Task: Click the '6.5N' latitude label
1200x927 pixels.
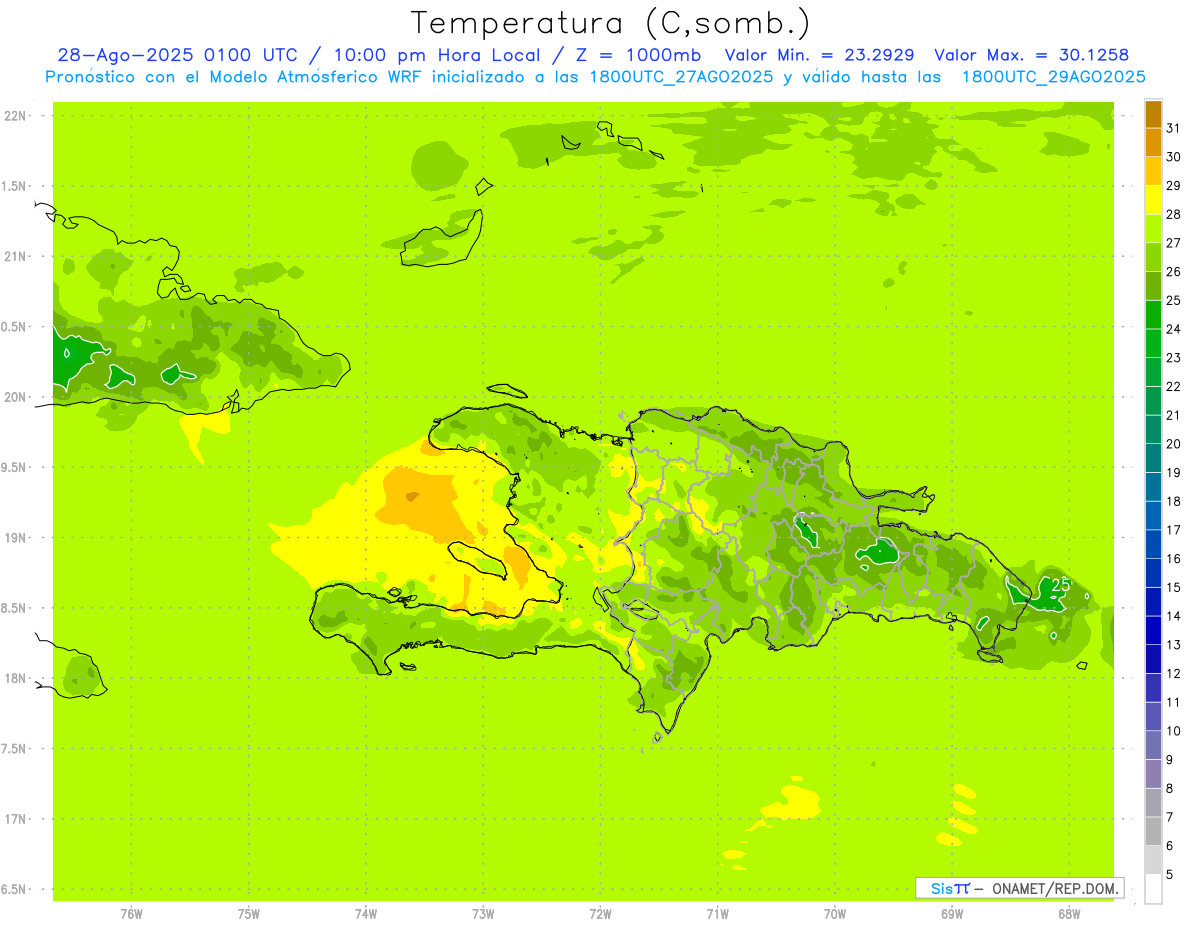Action: pyautogui.click(x=15, y=889)
